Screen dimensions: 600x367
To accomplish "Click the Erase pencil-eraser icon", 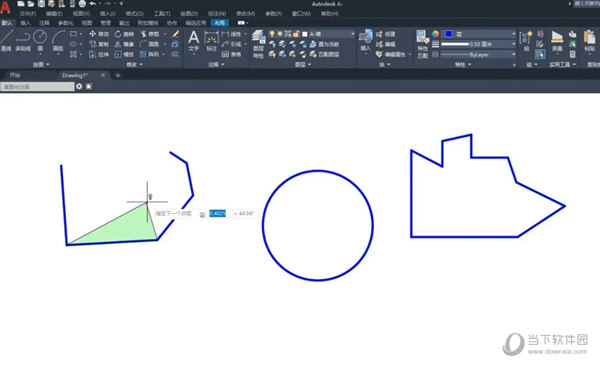I will point(176,34).
